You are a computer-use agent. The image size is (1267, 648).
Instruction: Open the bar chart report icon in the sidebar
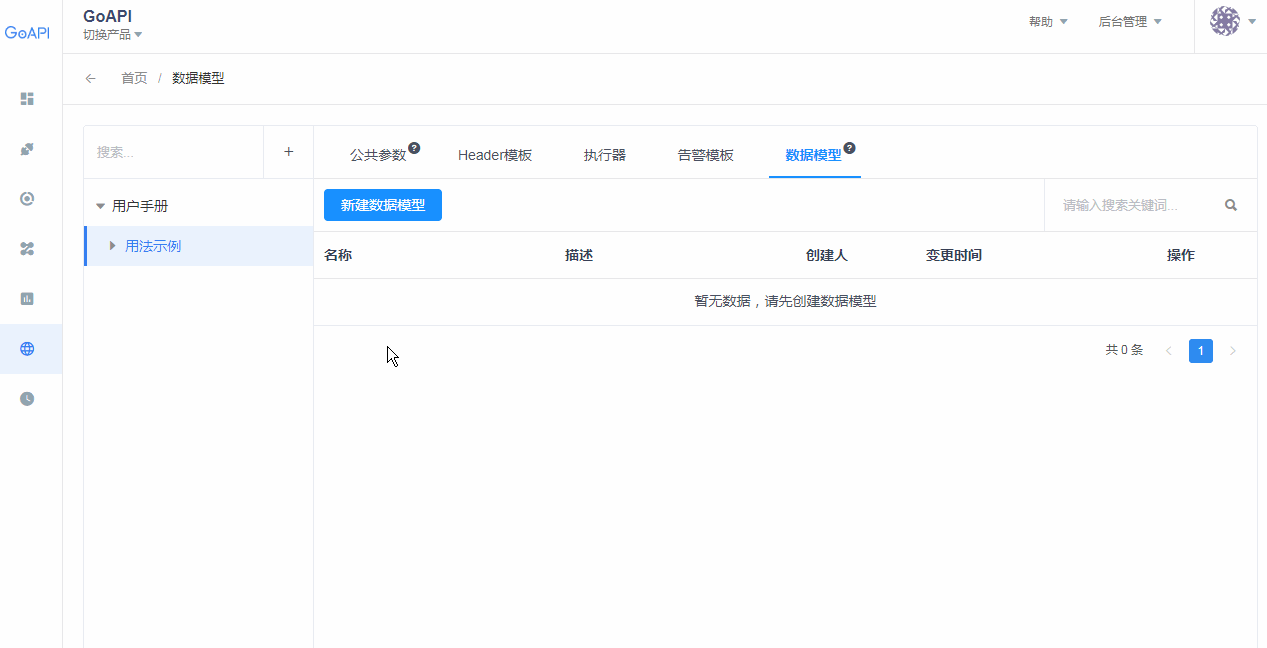point(27,299)
